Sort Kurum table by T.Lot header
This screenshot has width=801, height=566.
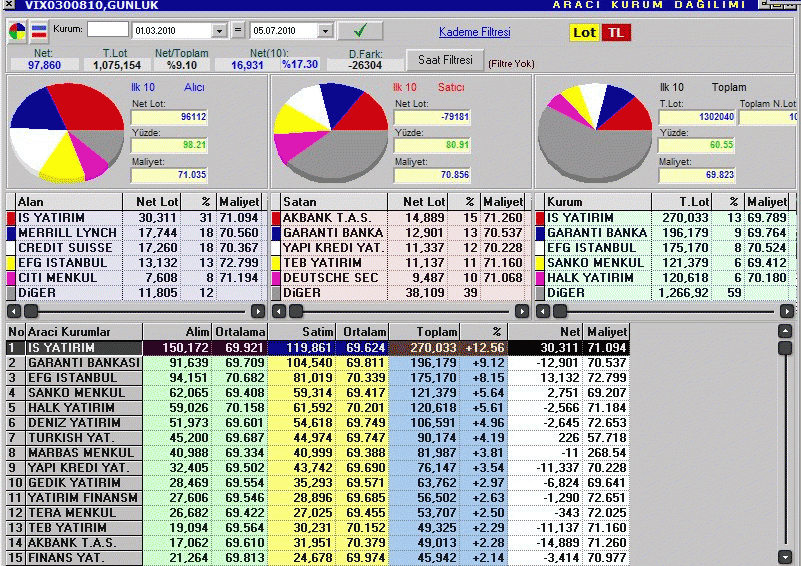pyautogui.click(x=681, y=202)
